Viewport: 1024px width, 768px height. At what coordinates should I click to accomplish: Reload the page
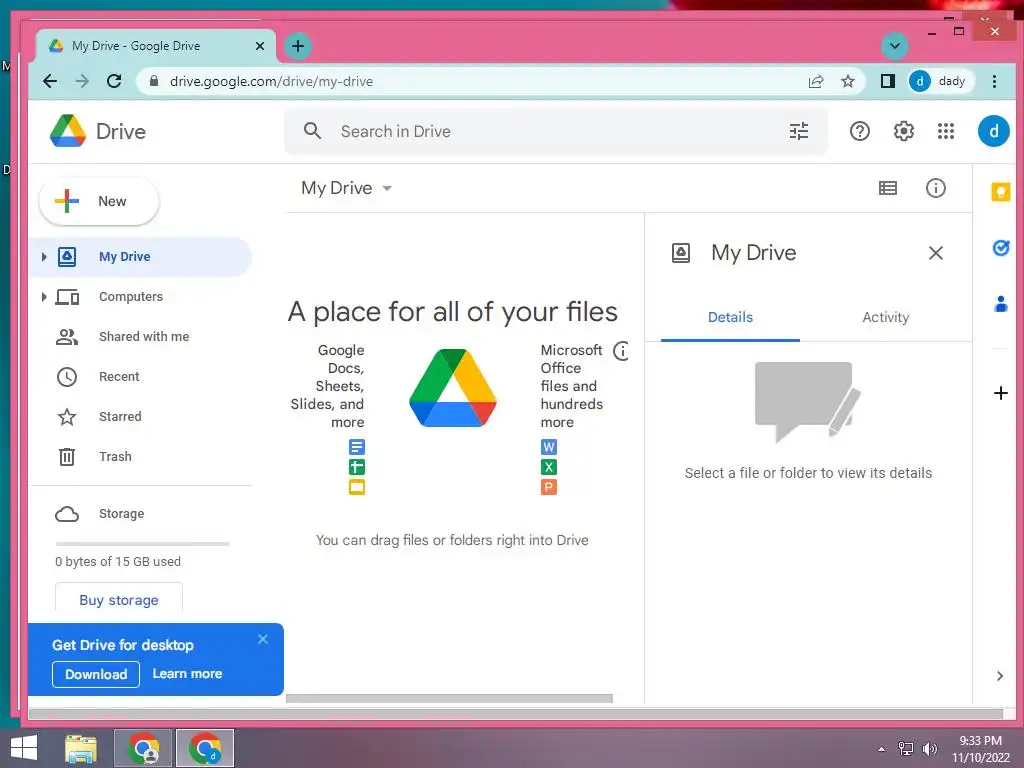click(114, 81)
